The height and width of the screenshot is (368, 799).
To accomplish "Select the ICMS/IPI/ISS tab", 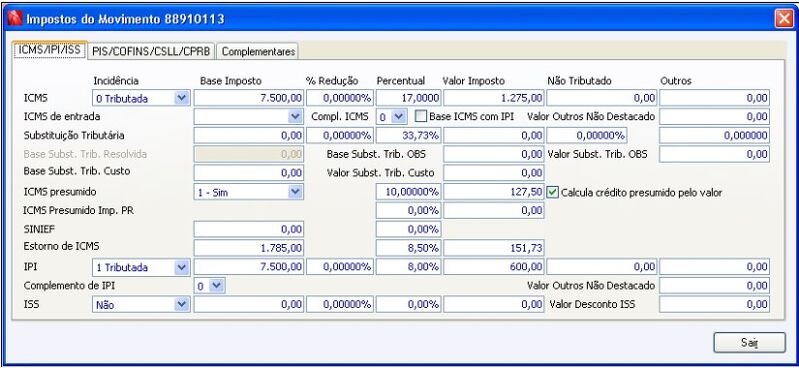I will (x=49, y=50).
